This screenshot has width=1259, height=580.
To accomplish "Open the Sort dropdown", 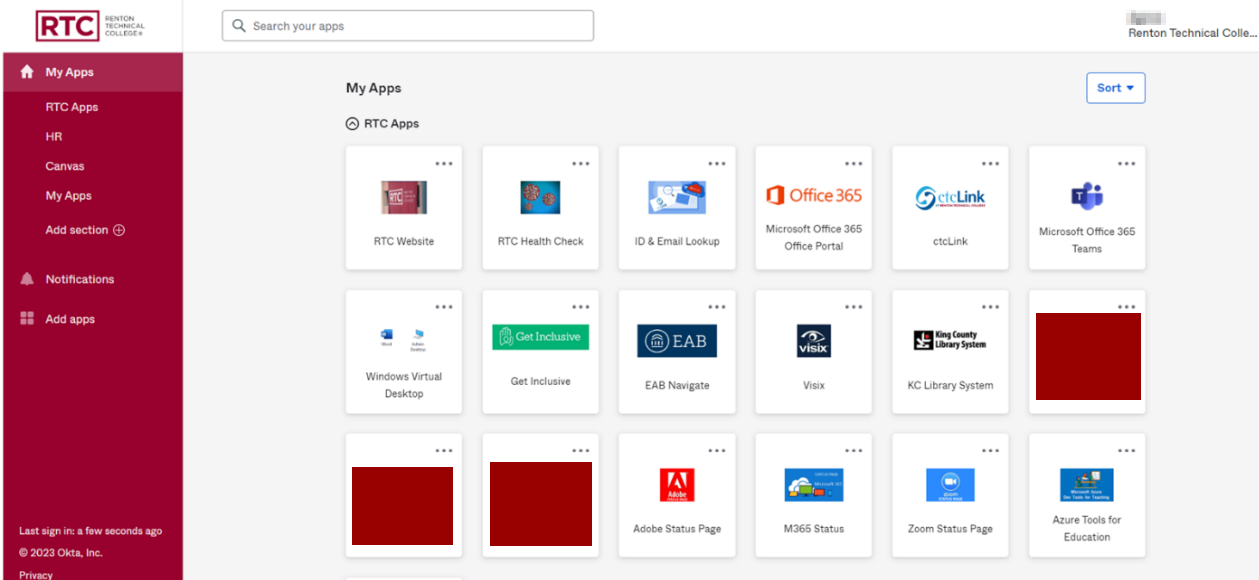I will click(x=1116, y=88).
